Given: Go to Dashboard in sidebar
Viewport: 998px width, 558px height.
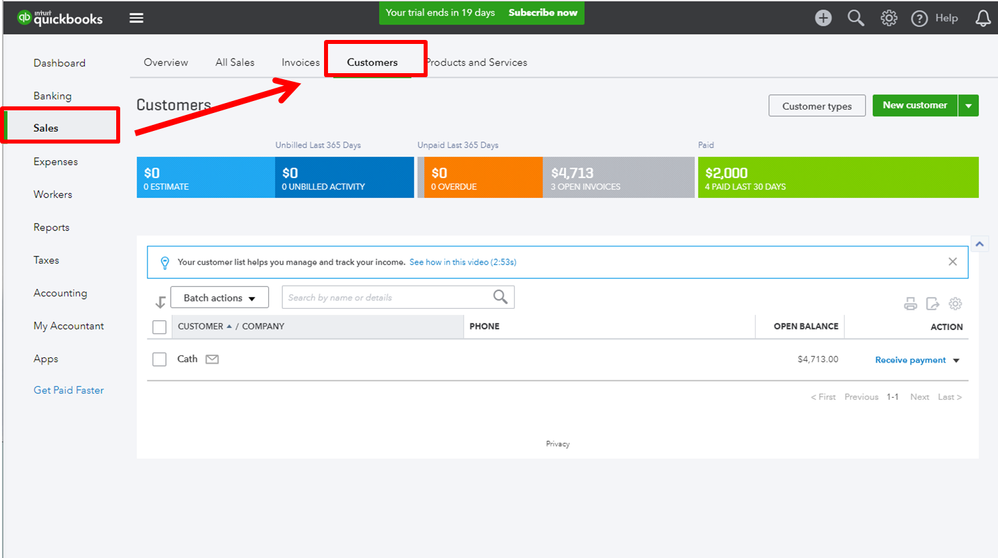Looking at the screenshot, I should pyautogui.click(x=59, y=63).
